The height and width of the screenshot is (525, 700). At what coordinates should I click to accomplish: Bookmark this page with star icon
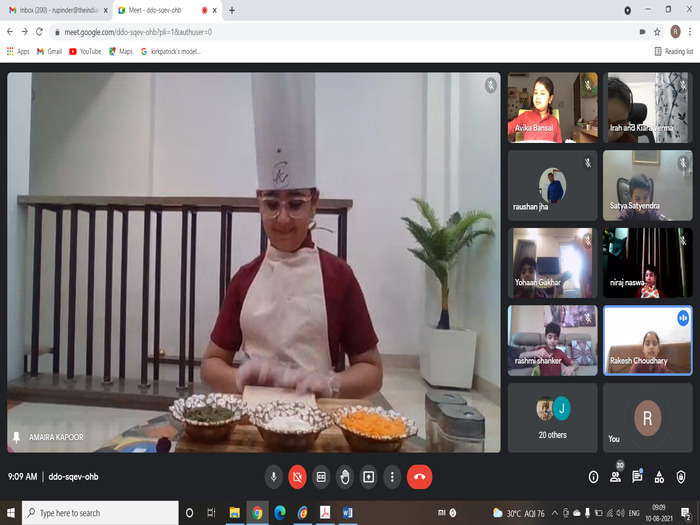click(657, 32)
